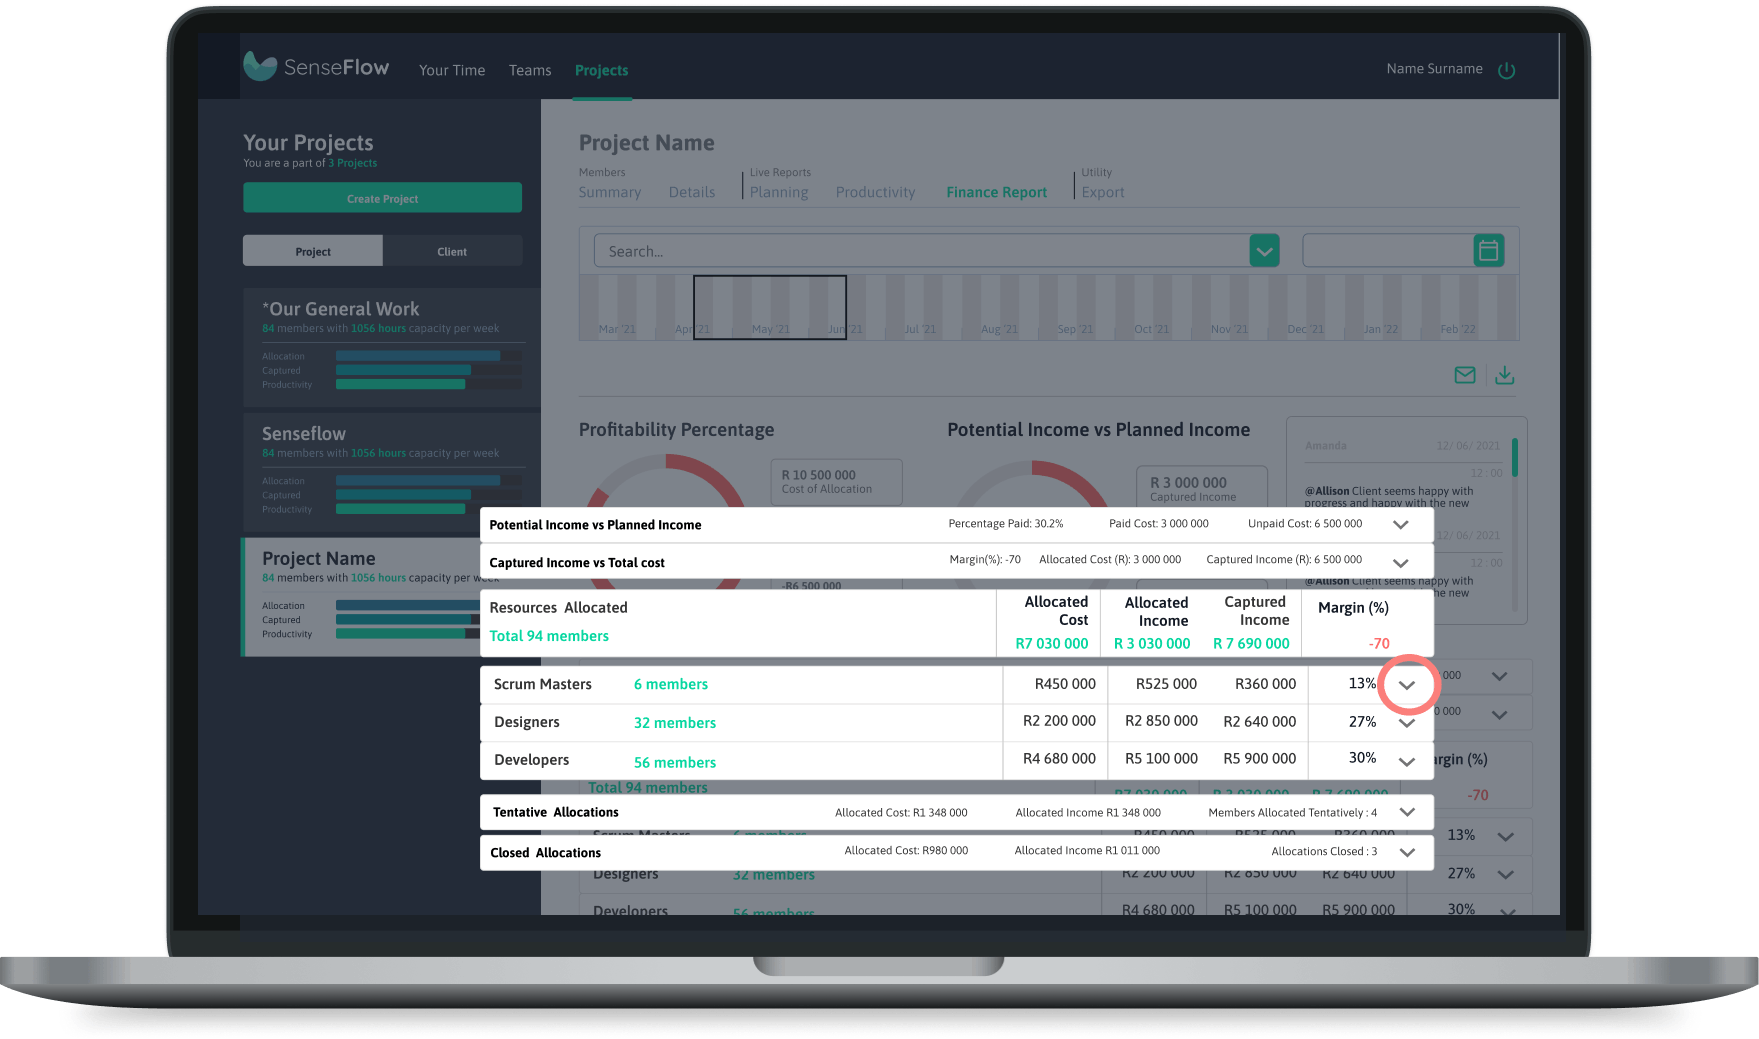1759x1039 pixels.
Task: Select the Project toggle tab
Action: pyautogui.click(x=313, y=251)
